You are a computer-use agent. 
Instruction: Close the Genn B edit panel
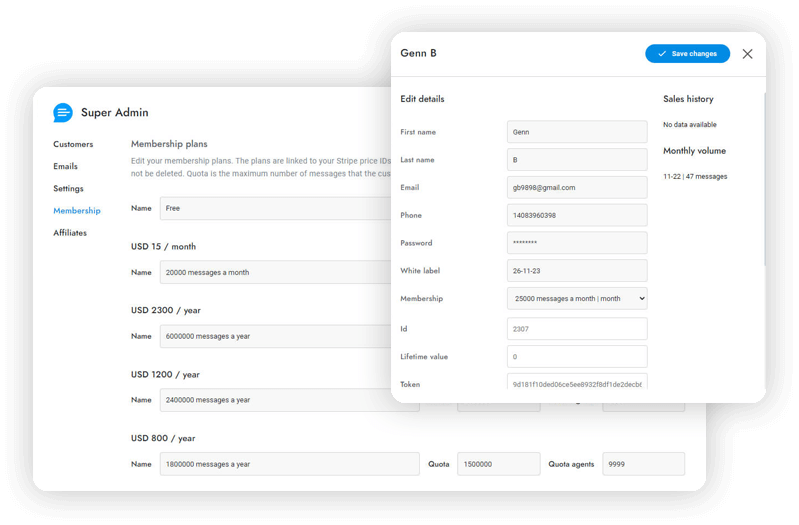click(x=747, y=54)
